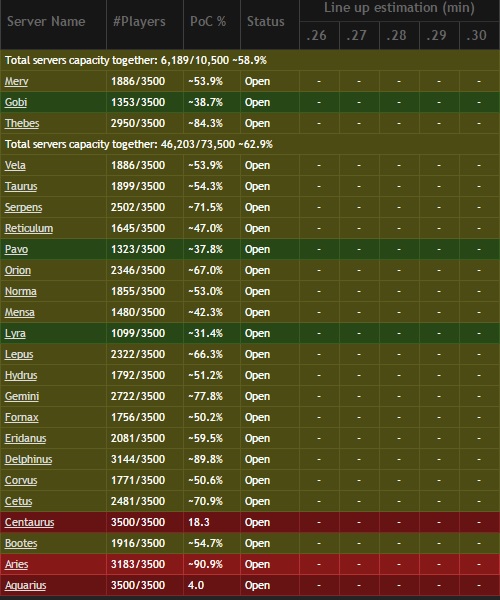This screenshot has height=600, width=500.
Task: Click player count 2502/3500 for Serpens
Action: pyautogui.click(x=138, y=207)
